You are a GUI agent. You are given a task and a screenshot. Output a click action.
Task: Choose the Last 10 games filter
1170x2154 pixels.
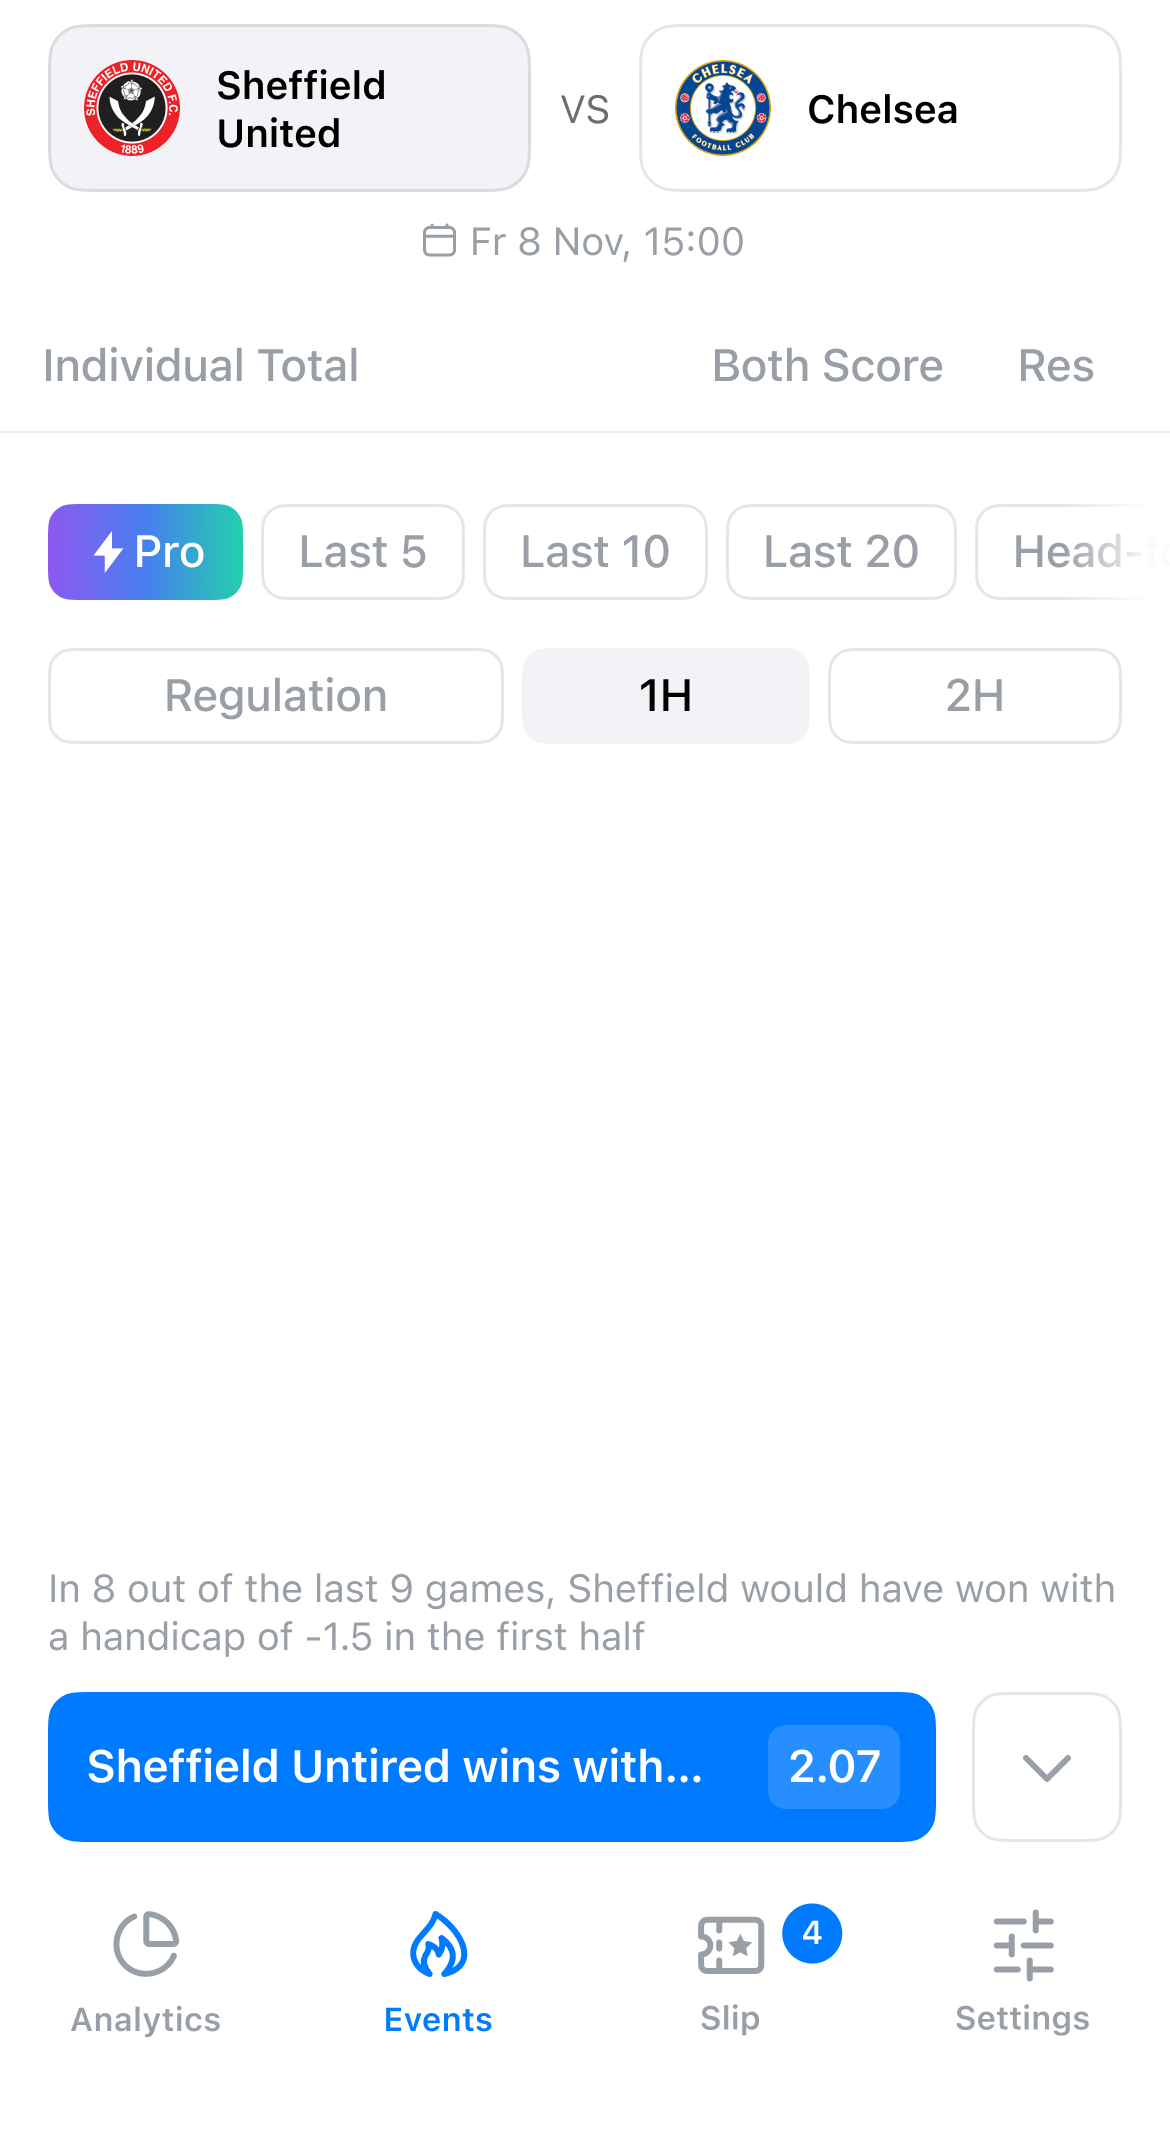pyautogui.click(x=596, y=552)
